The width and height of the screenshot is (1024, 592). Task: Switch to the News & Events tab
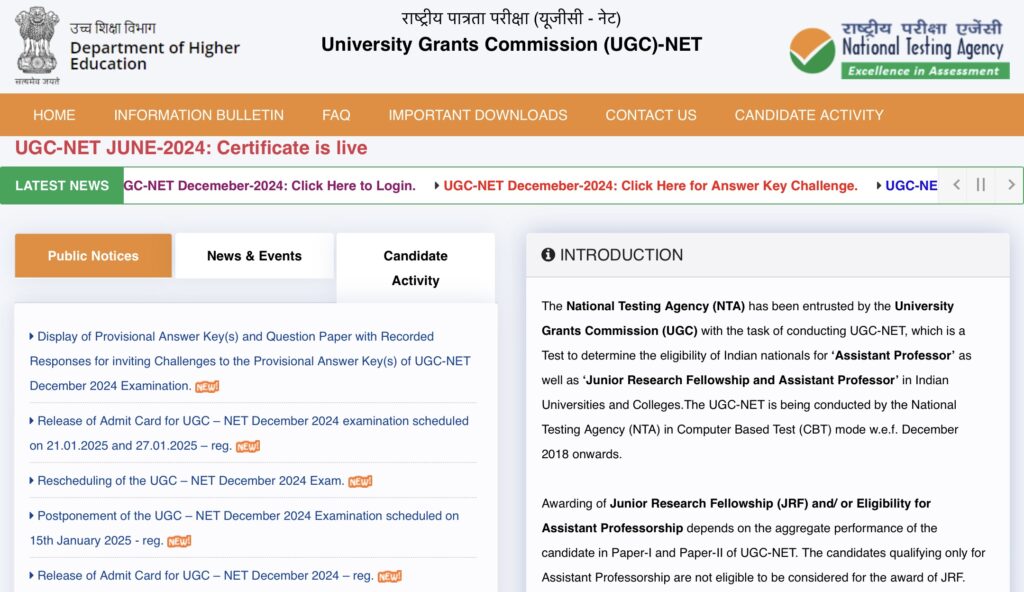tap(254, 255)
